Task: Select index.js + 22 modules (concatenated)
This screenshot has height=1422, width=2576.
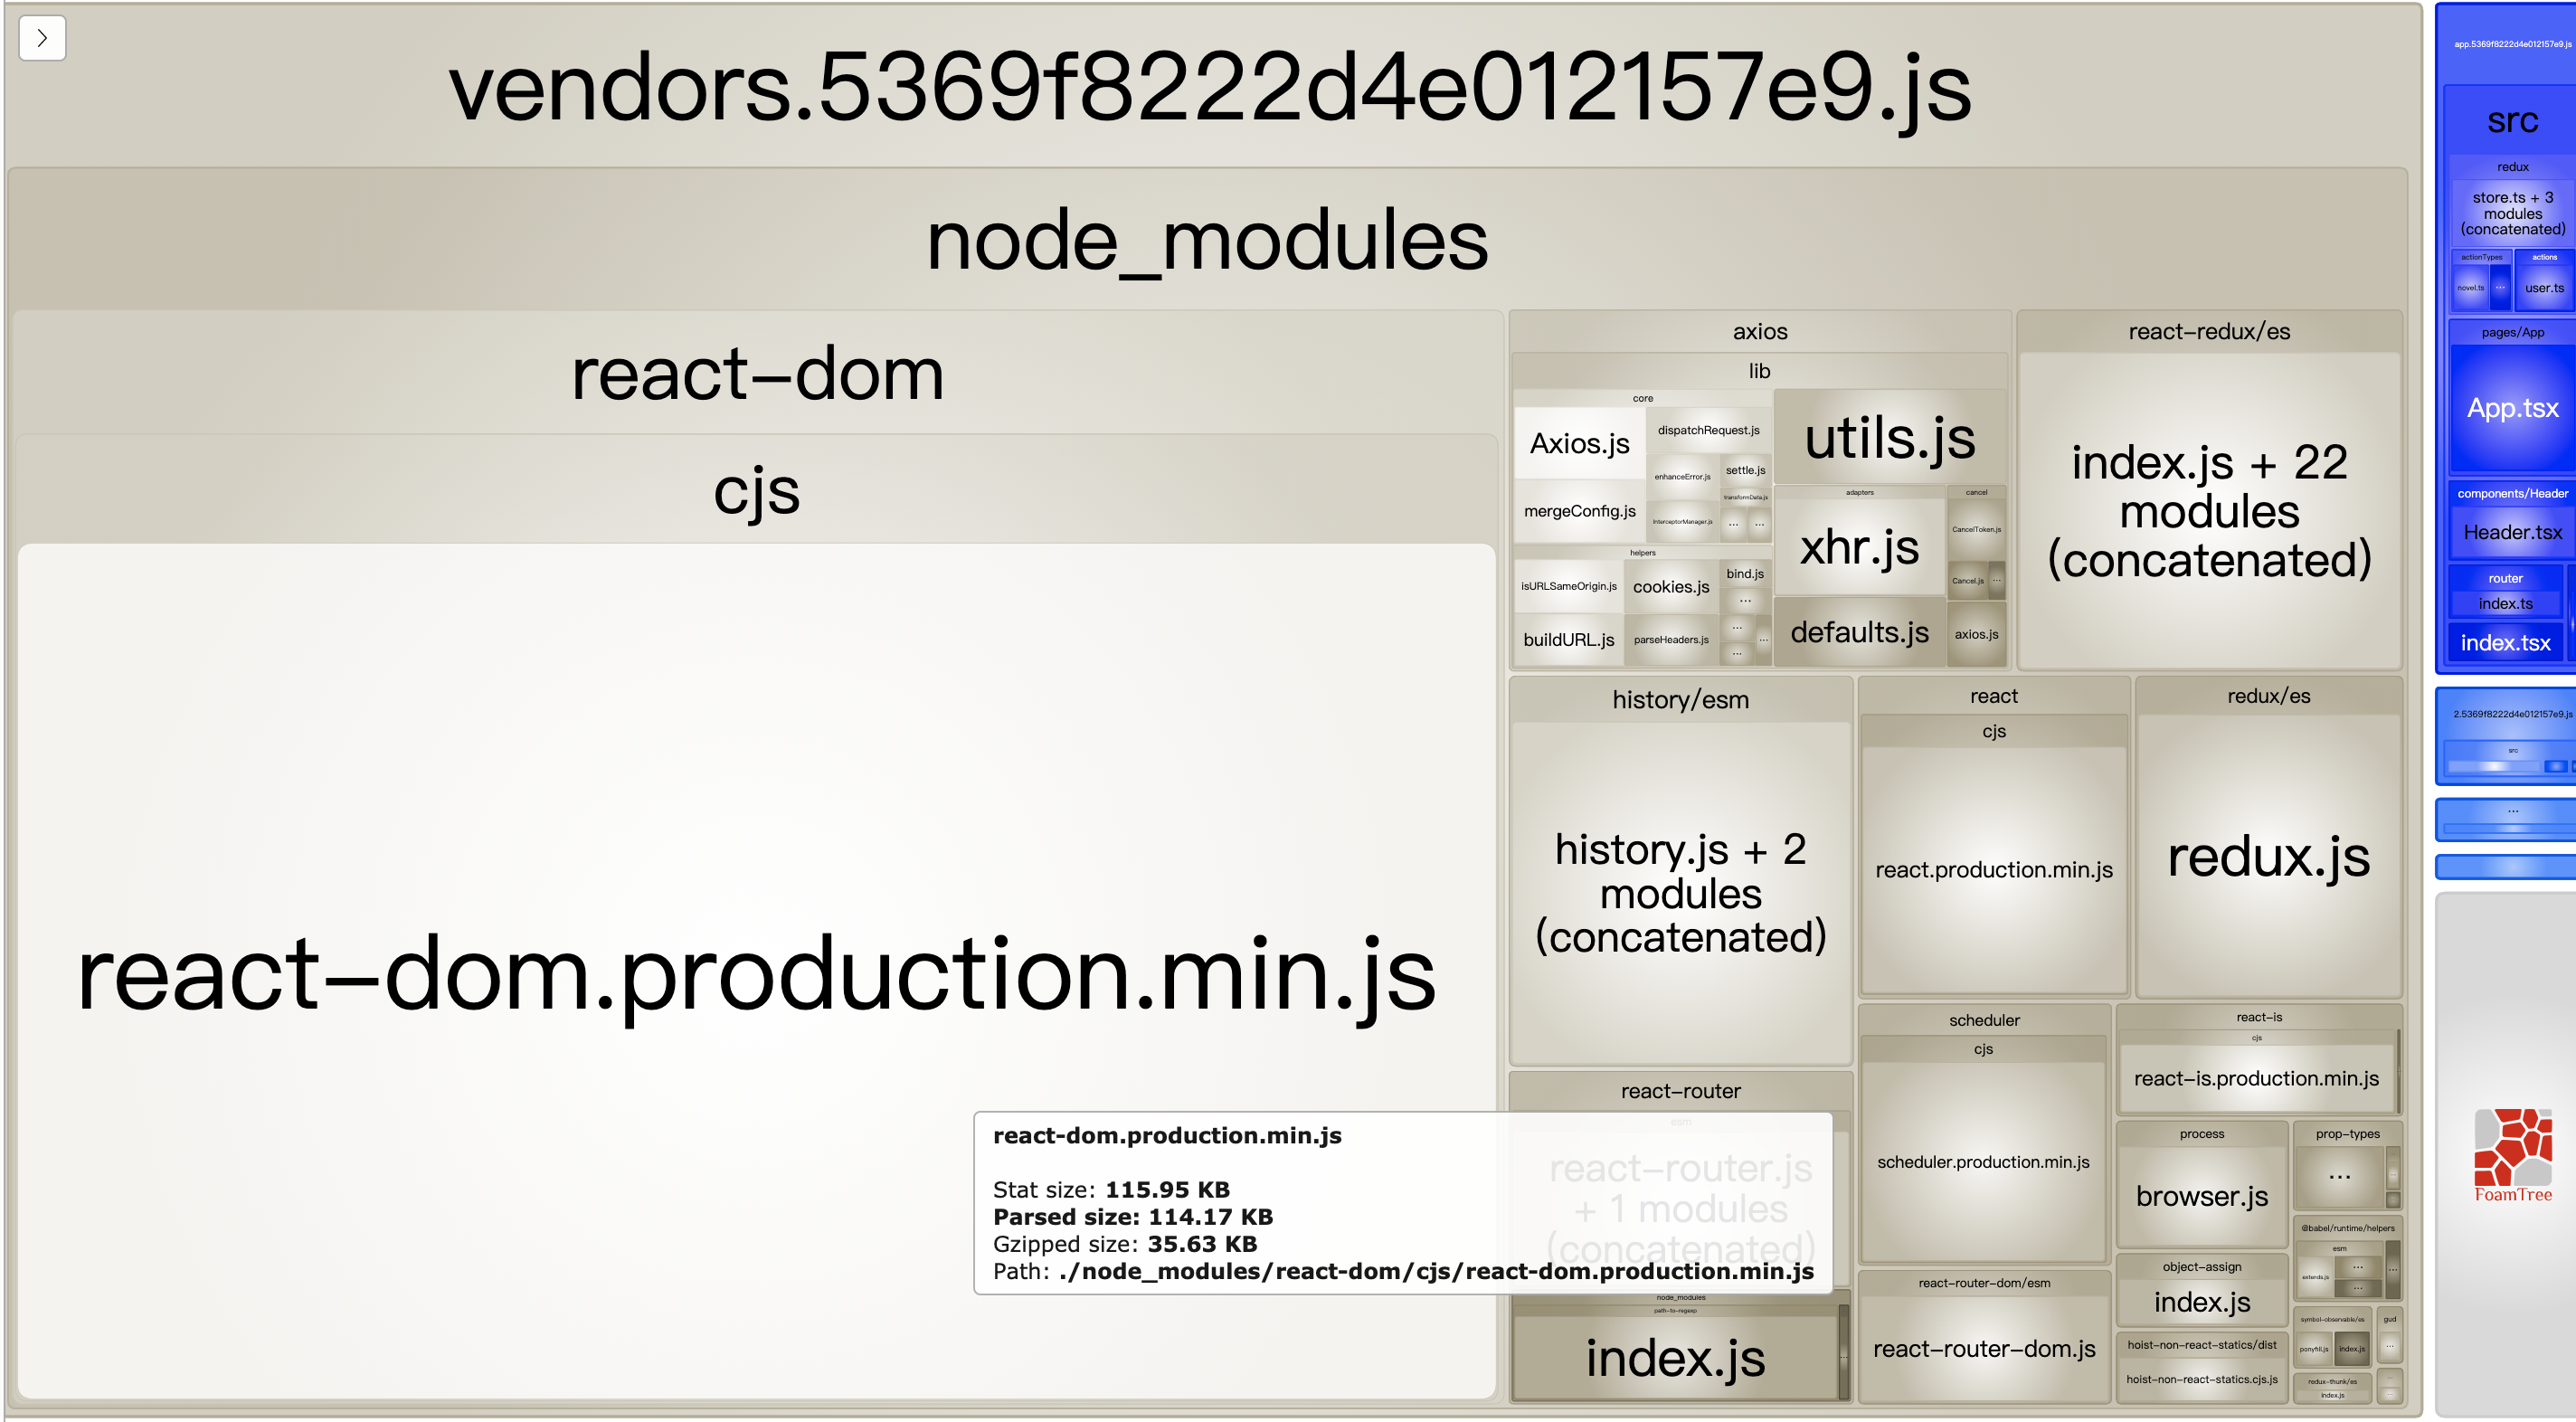Action: 2209,511
